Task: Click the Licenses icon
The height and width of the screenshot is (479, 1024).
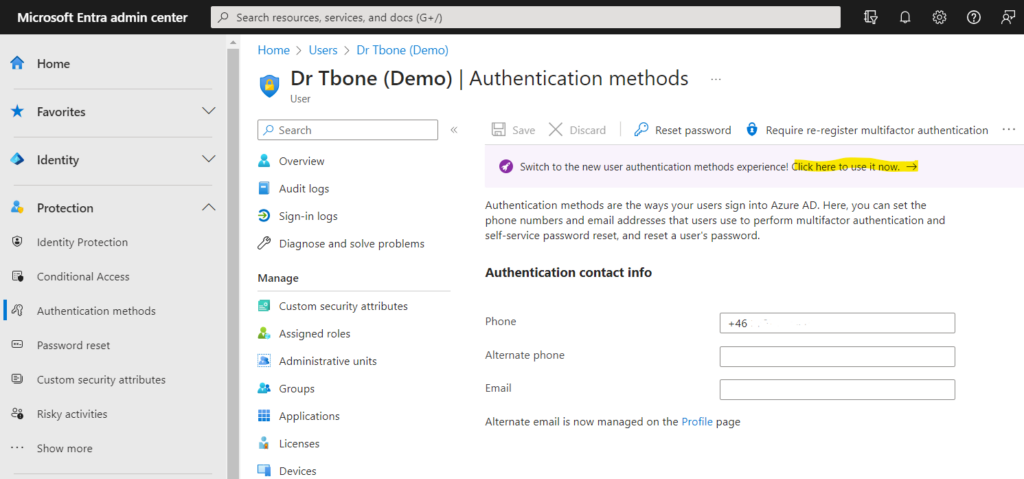Action: [x=264, y=443]
